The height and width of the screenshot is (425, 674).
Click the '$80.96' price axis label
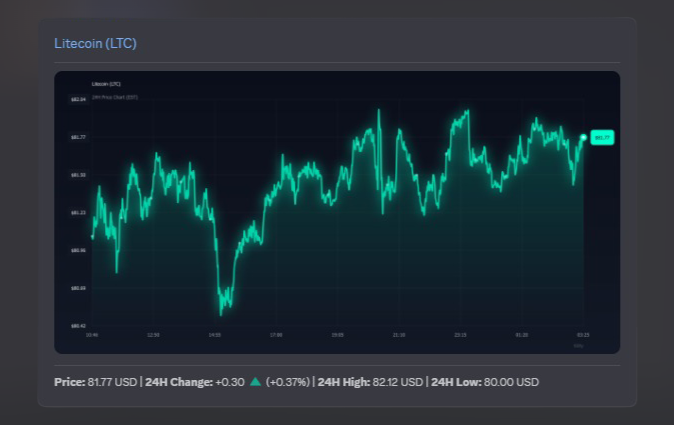(x=78, y=250)
